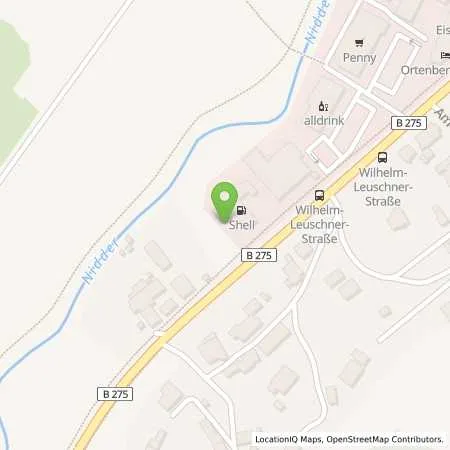Viewport: 450px width, 450px height.
Task: Click the bottom-left B 275 road shield
Action: pos(115,394)
